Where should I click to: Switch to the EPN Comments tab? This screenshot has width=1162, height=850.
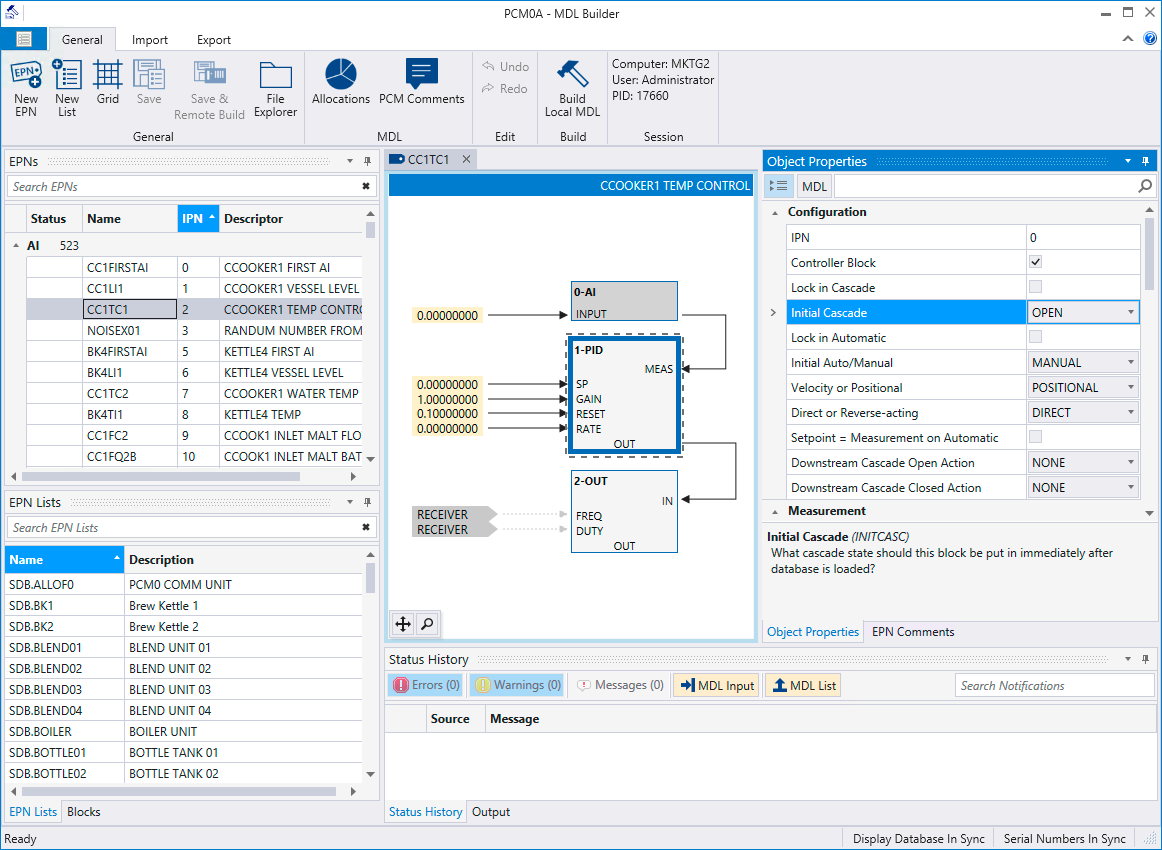(x=912, y=632)
